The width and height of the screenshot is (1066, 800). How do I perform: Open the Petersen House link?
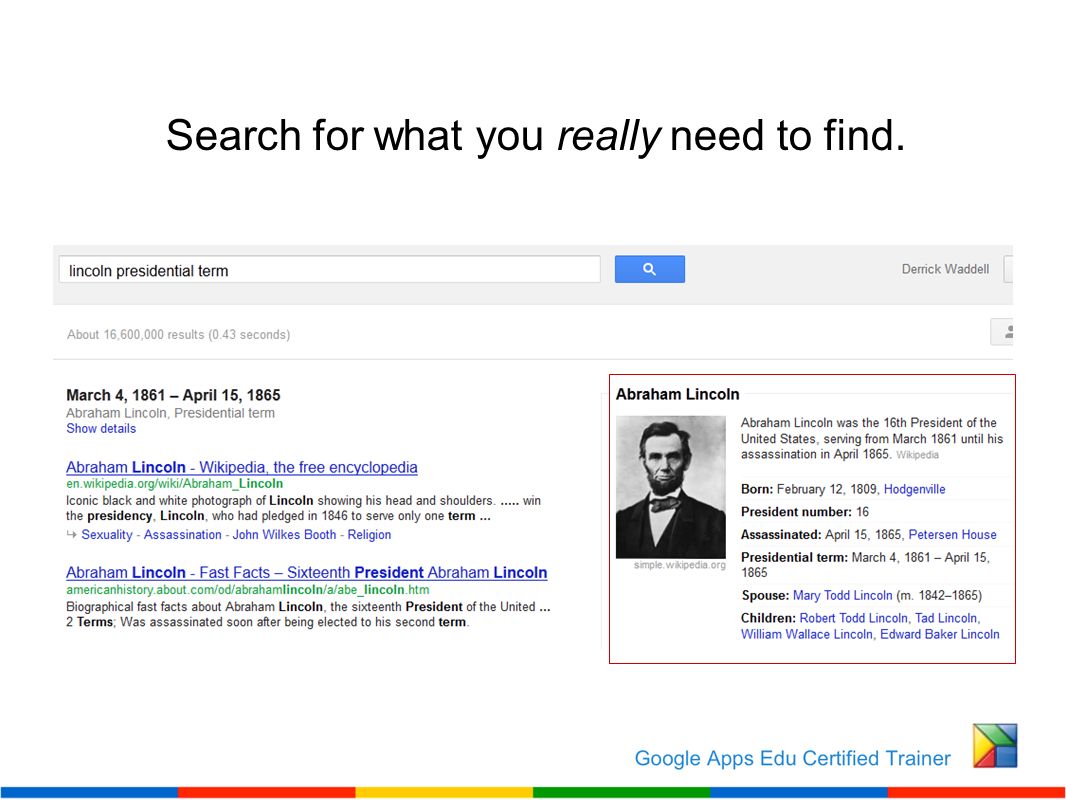click(x=952, y=534)
